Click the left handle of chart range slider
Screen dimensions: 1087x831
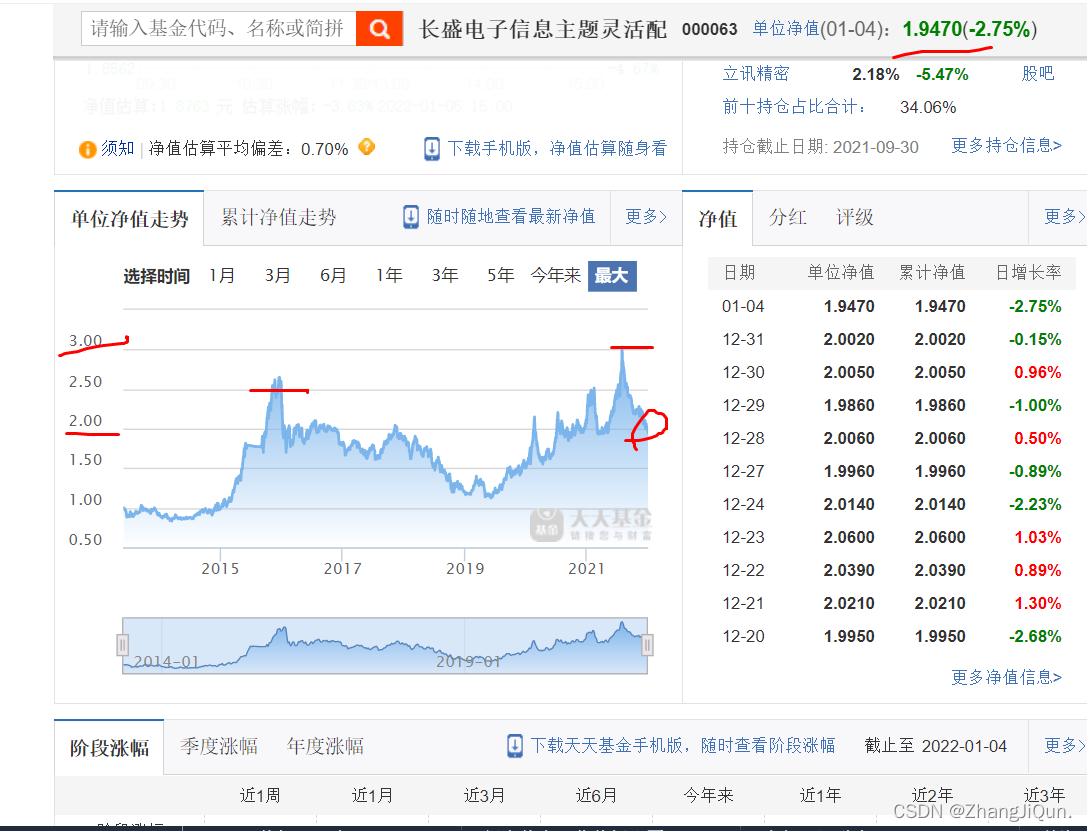click(122, 645)
